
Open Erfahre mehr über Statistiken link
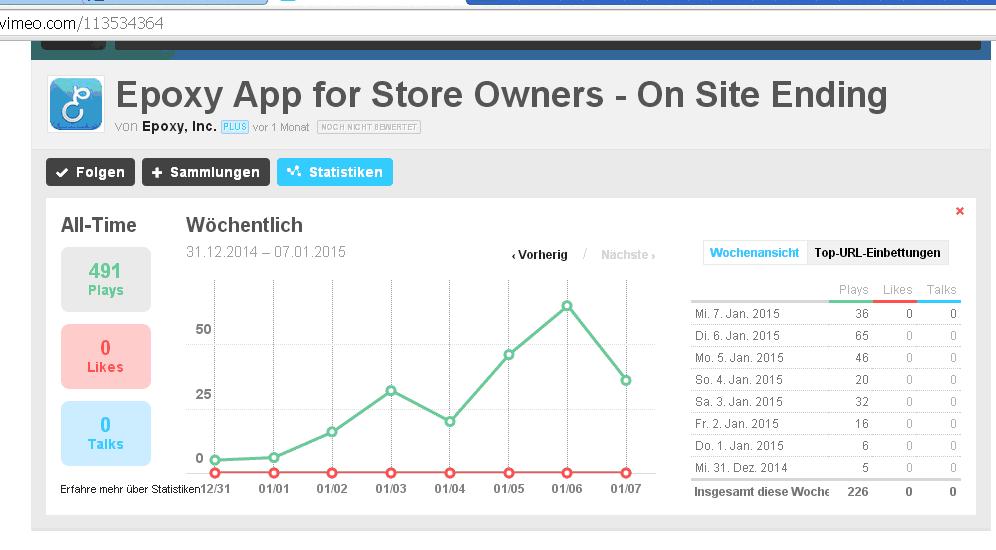point(130,489)
